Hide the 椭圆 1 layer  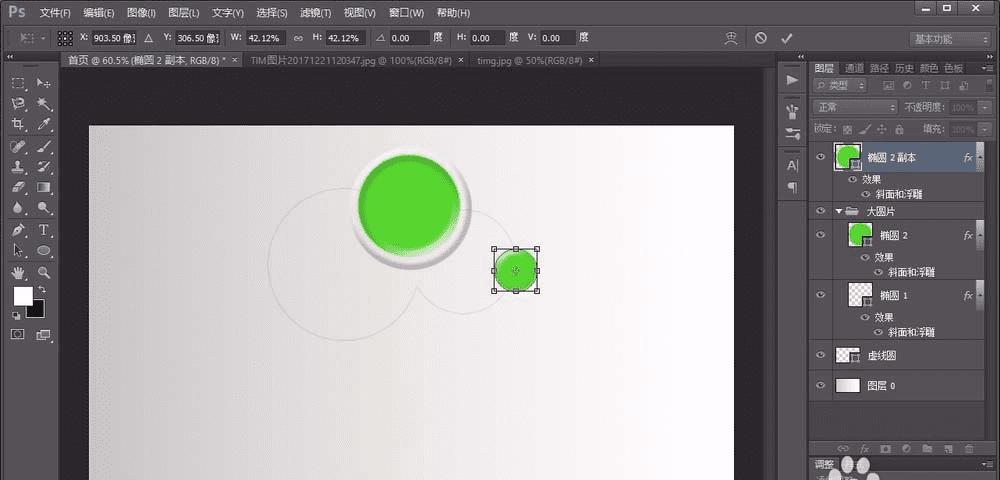pyautogui.click(x=821, y=295)
